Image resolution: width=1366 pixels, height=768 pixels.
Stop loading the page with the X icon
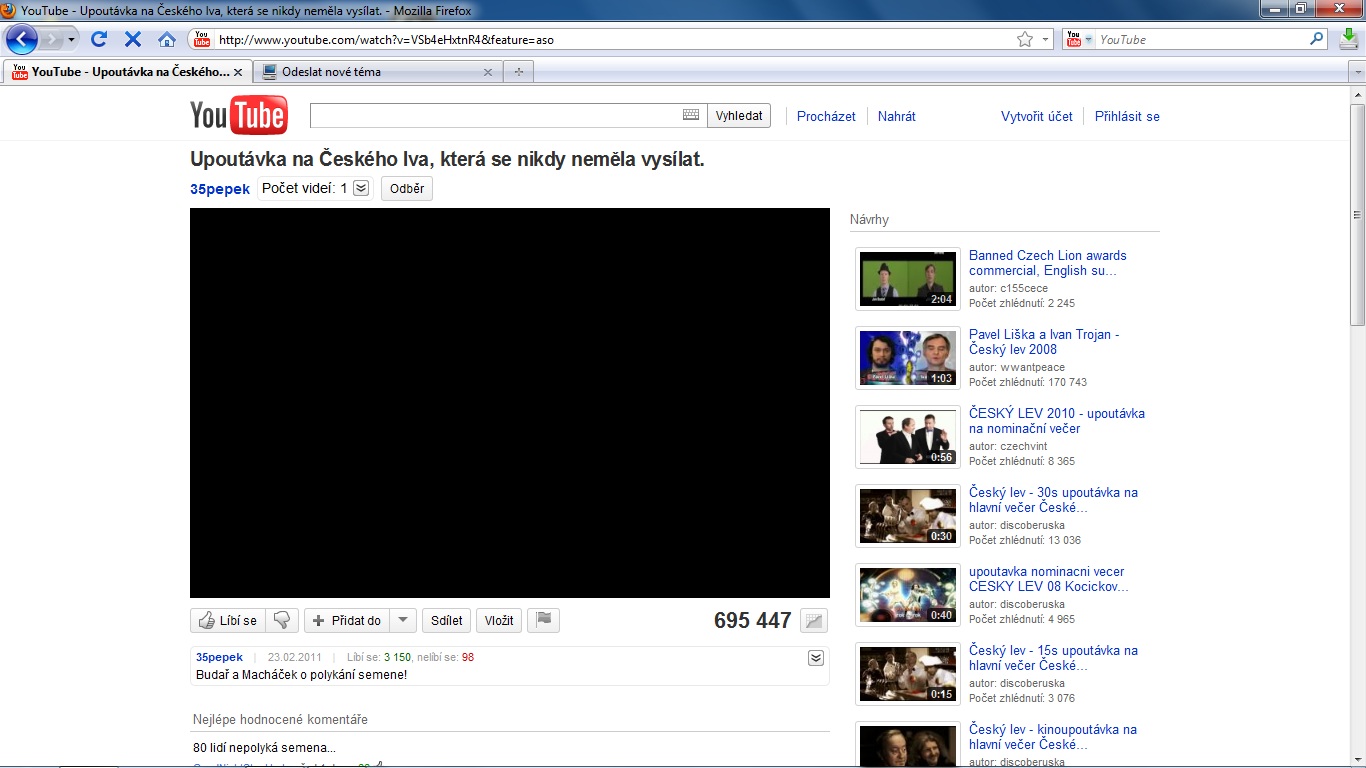point(133,40)
